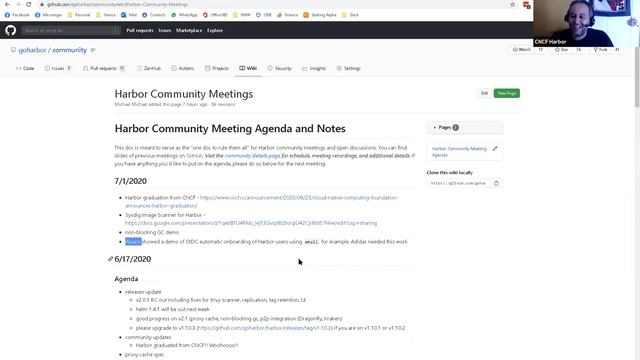Open Pull requests in the GitHub header

pos(140,30)
